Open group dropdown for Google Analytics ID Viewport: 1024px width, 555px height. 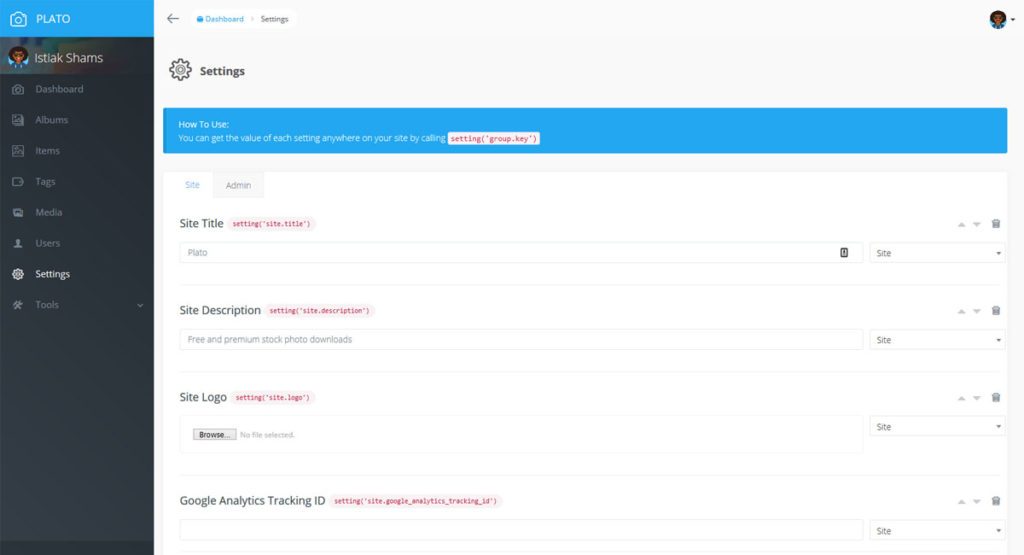(x=937, y=531)
